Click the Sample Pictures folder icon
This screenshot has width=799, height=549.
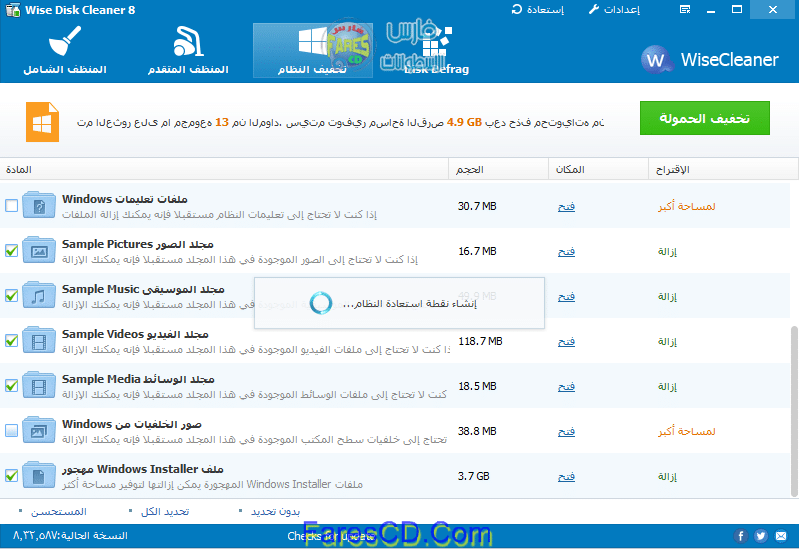tap(39, 250)
